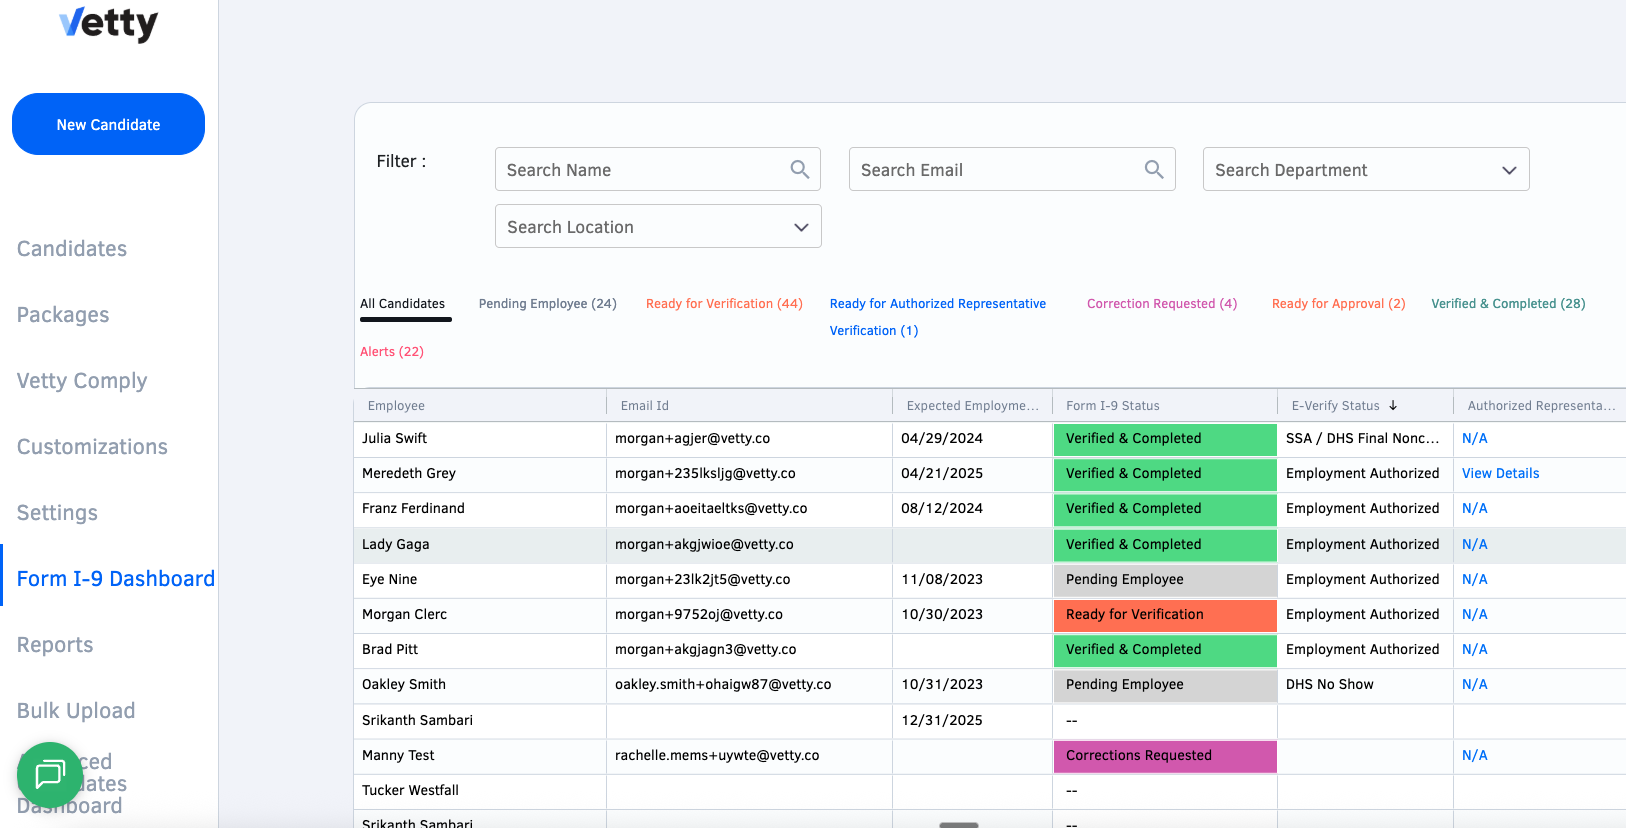Click the Search Email magnifier icon
Viewport: 1626px width, 828px height.
click(1153, 170)
